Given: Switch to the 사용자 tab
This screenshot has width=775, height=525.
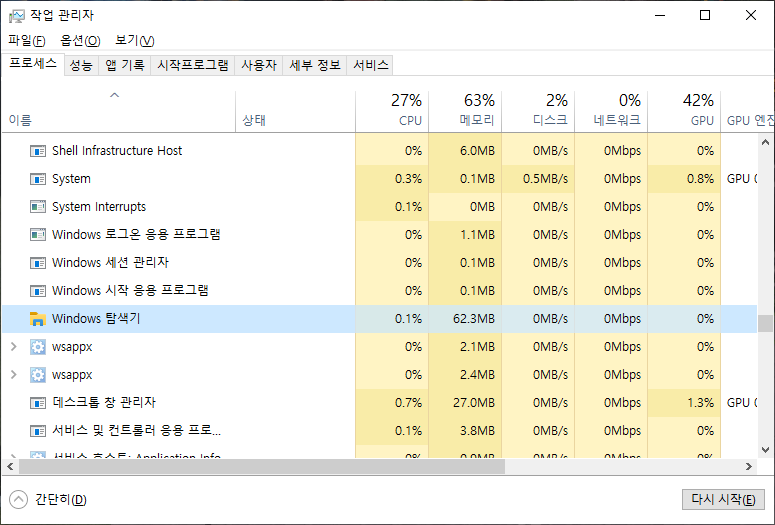Looking at the screenshot, I should click(258, 65).
